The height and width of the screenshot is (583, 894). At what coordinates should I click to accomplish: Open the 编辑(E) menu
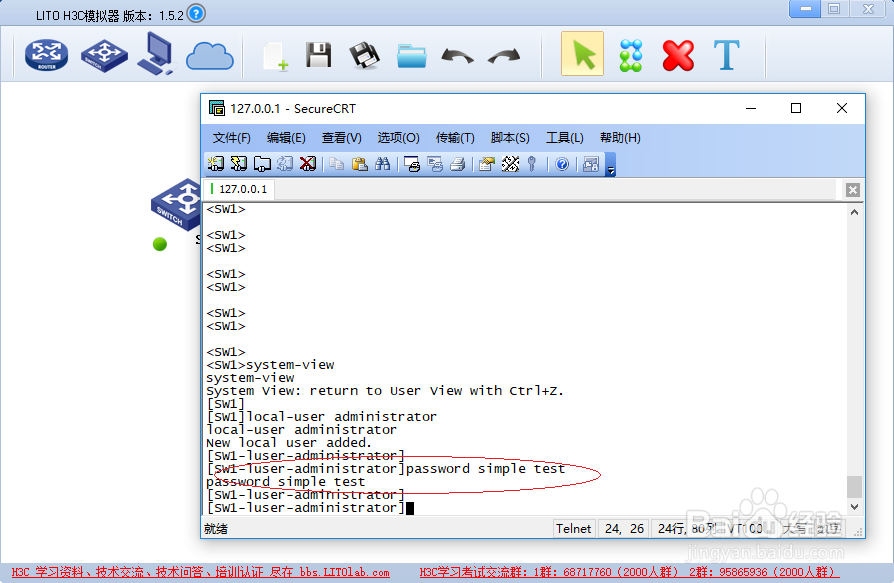pos(286,137)
